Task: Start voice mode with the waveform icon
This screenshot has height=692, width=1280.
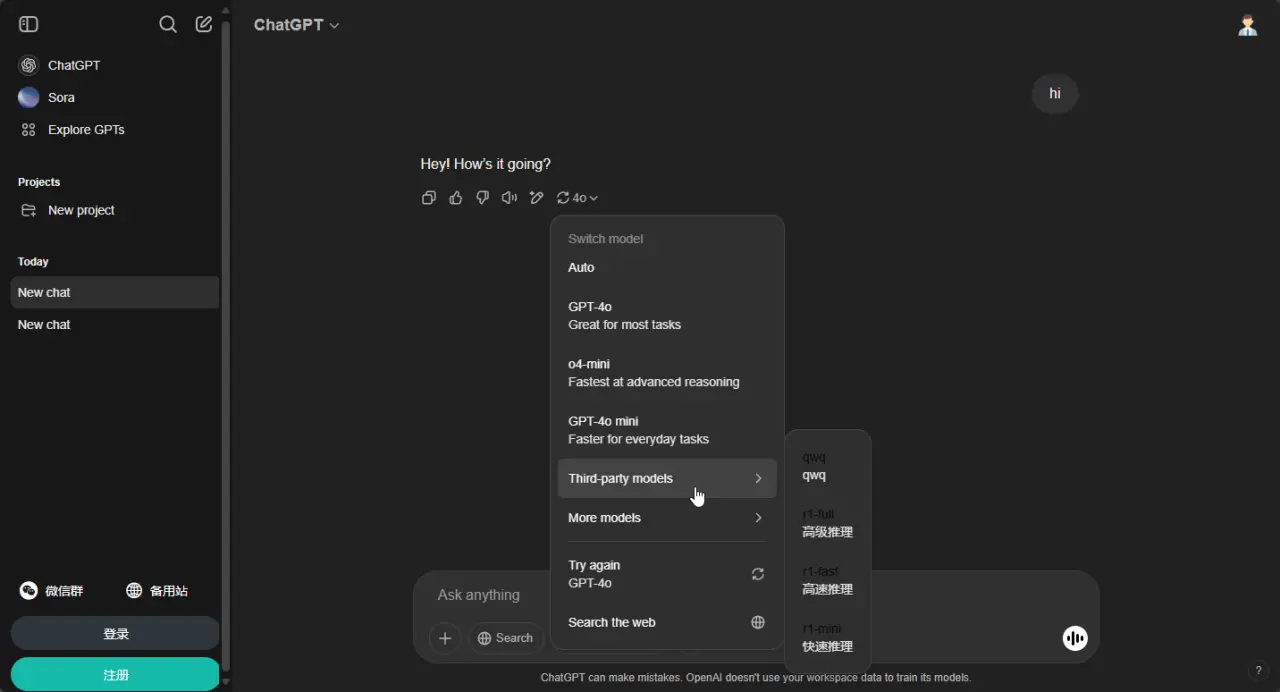Action: click(1075, 638)
